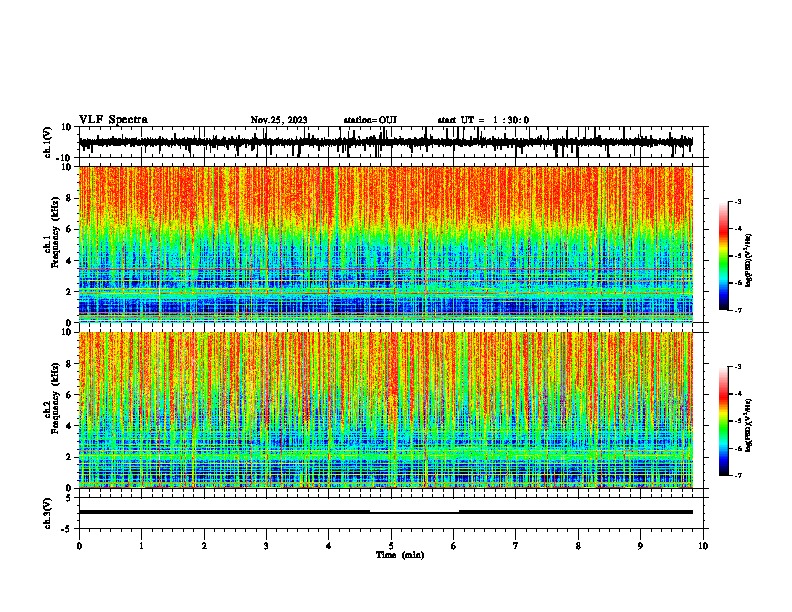Click the ch.1 color bar log(PSD) label
Screen dimensions: 792x612
click(748, 261)
